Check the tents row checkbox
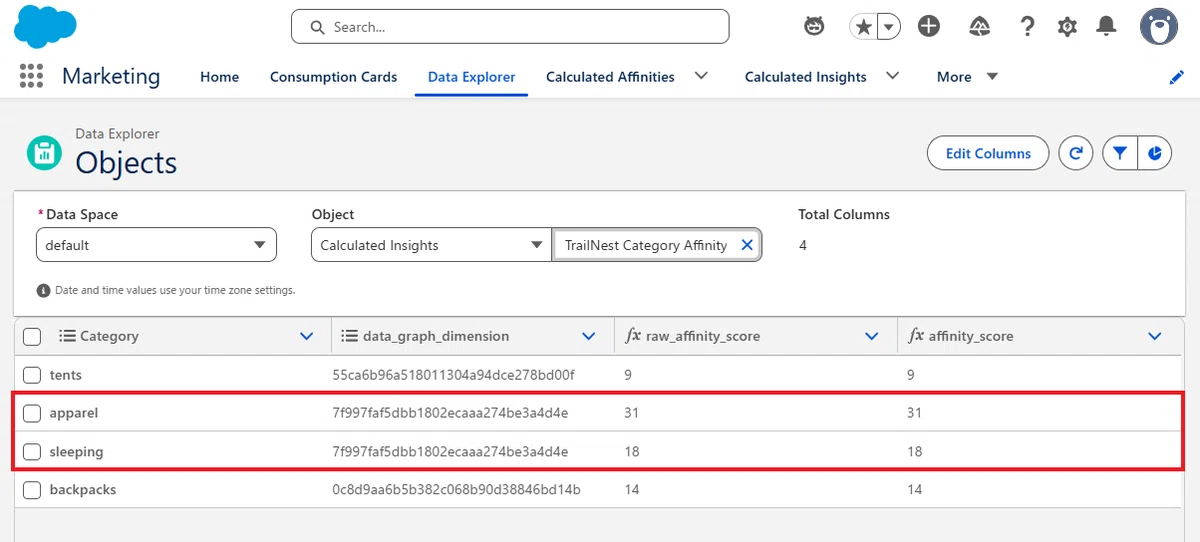 coord(32,375)
